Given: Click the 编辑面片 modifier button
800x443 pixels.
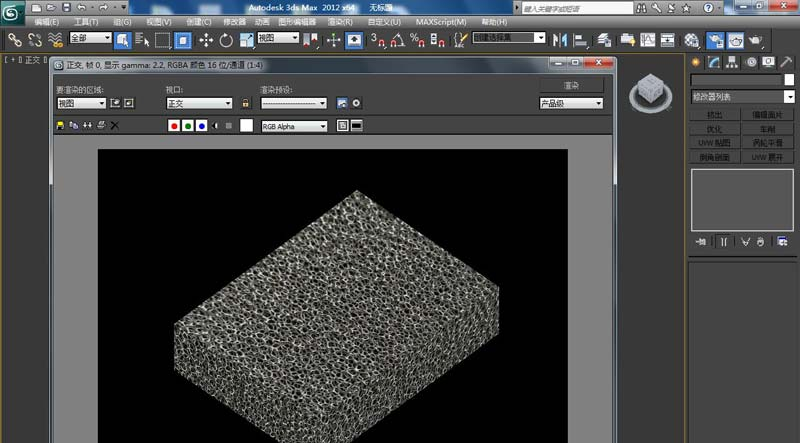Looking at the screenshot, I should tap(767, 114).
